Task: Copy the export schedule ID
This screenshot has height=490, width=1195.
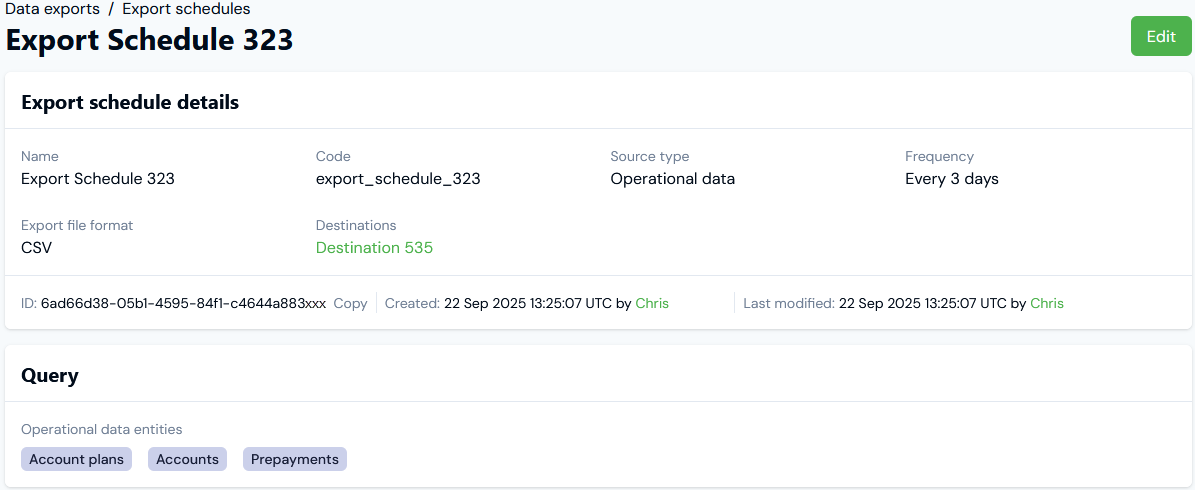Action: click(x=351, y=303)
